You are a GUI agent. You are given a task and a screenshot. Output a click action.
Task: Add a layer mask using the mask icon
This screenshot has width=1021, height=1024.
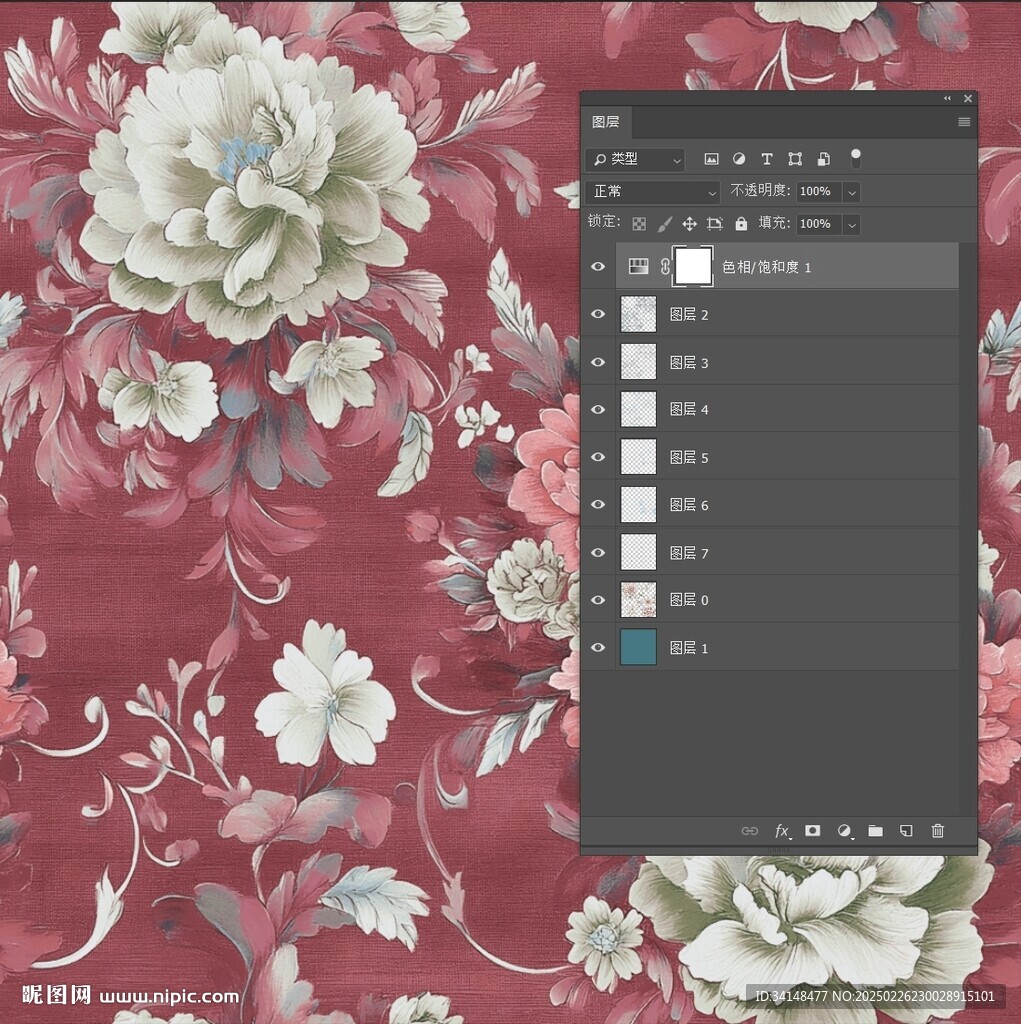click(x=813, y=831)
